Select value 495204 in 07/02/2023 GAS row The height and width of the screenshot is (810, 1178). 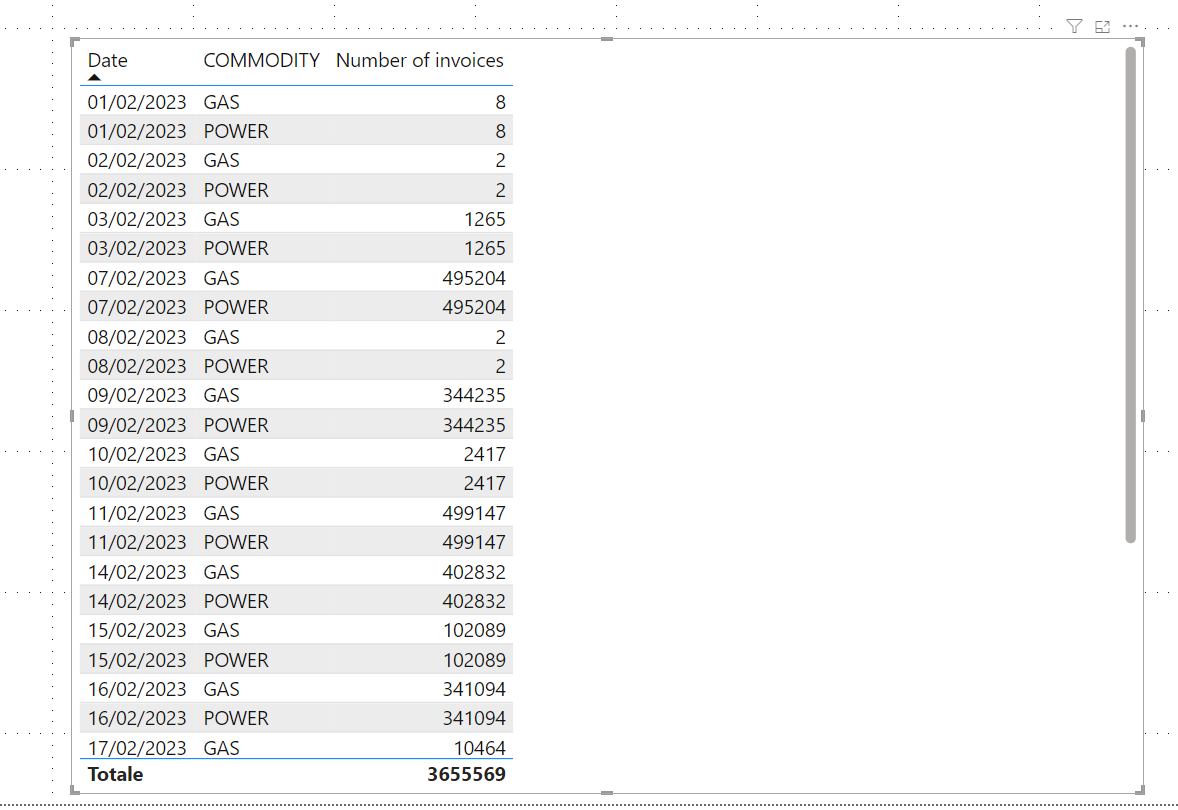(474, 278)
